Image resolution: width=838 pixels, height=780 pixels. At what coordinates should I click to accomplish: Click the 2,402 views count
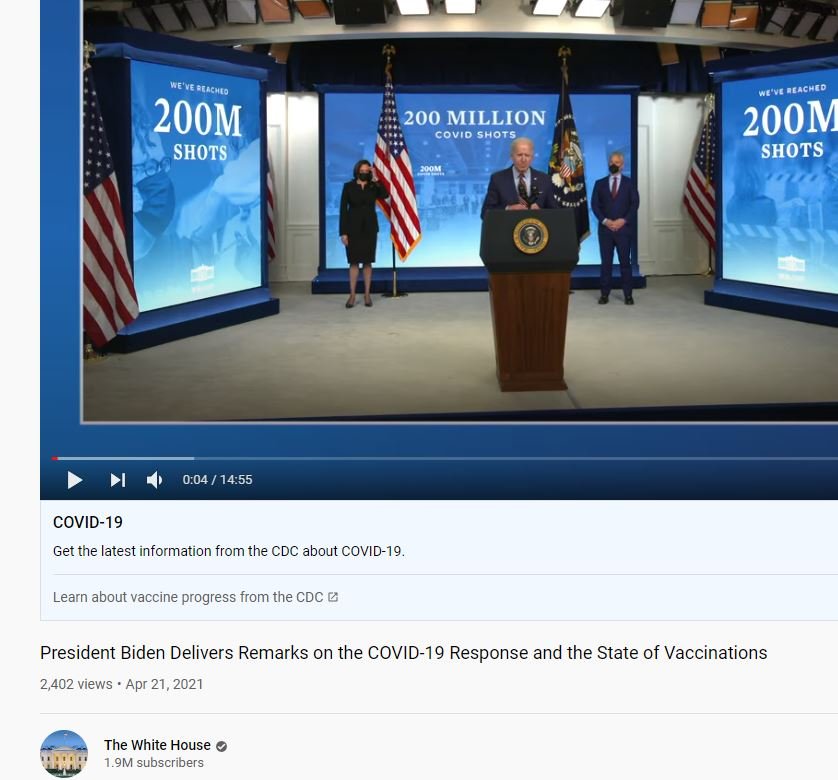click(76, 684)
